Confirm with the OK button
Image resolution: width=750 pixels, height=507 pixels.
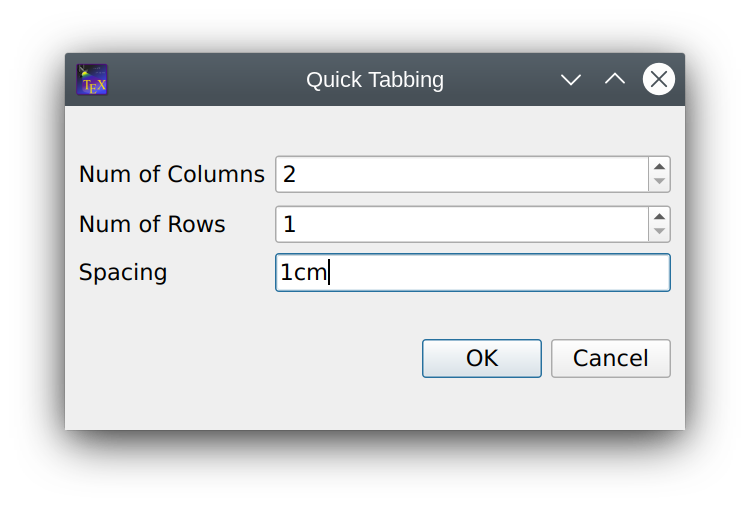coord(481,358)
